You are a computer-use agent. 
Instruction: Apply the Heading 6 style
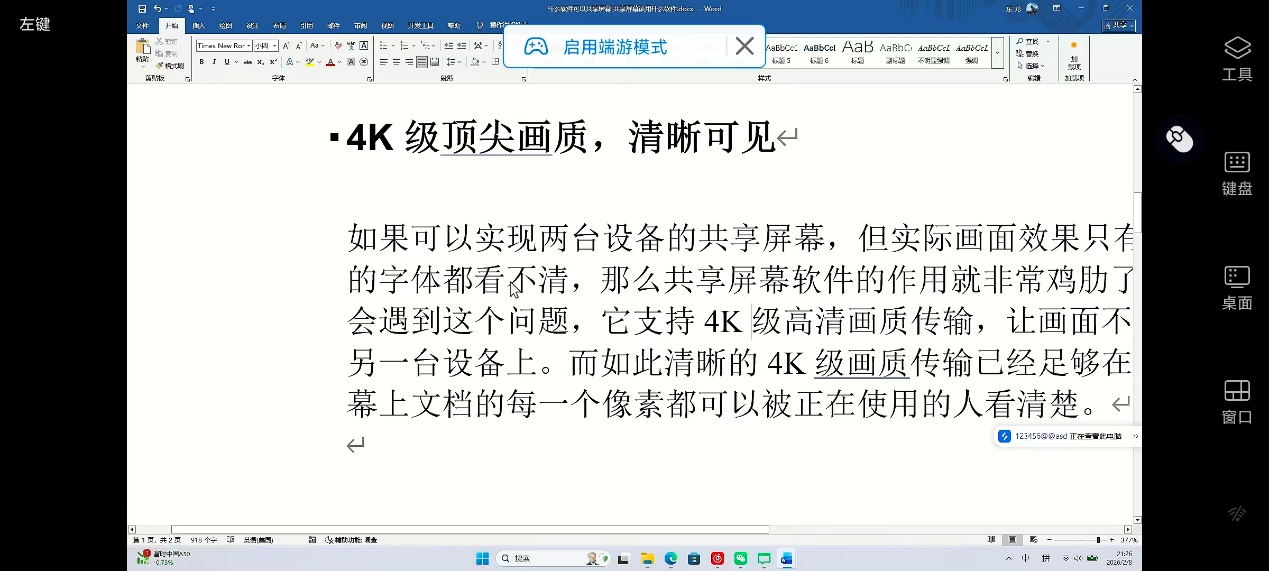pos(819,53)
